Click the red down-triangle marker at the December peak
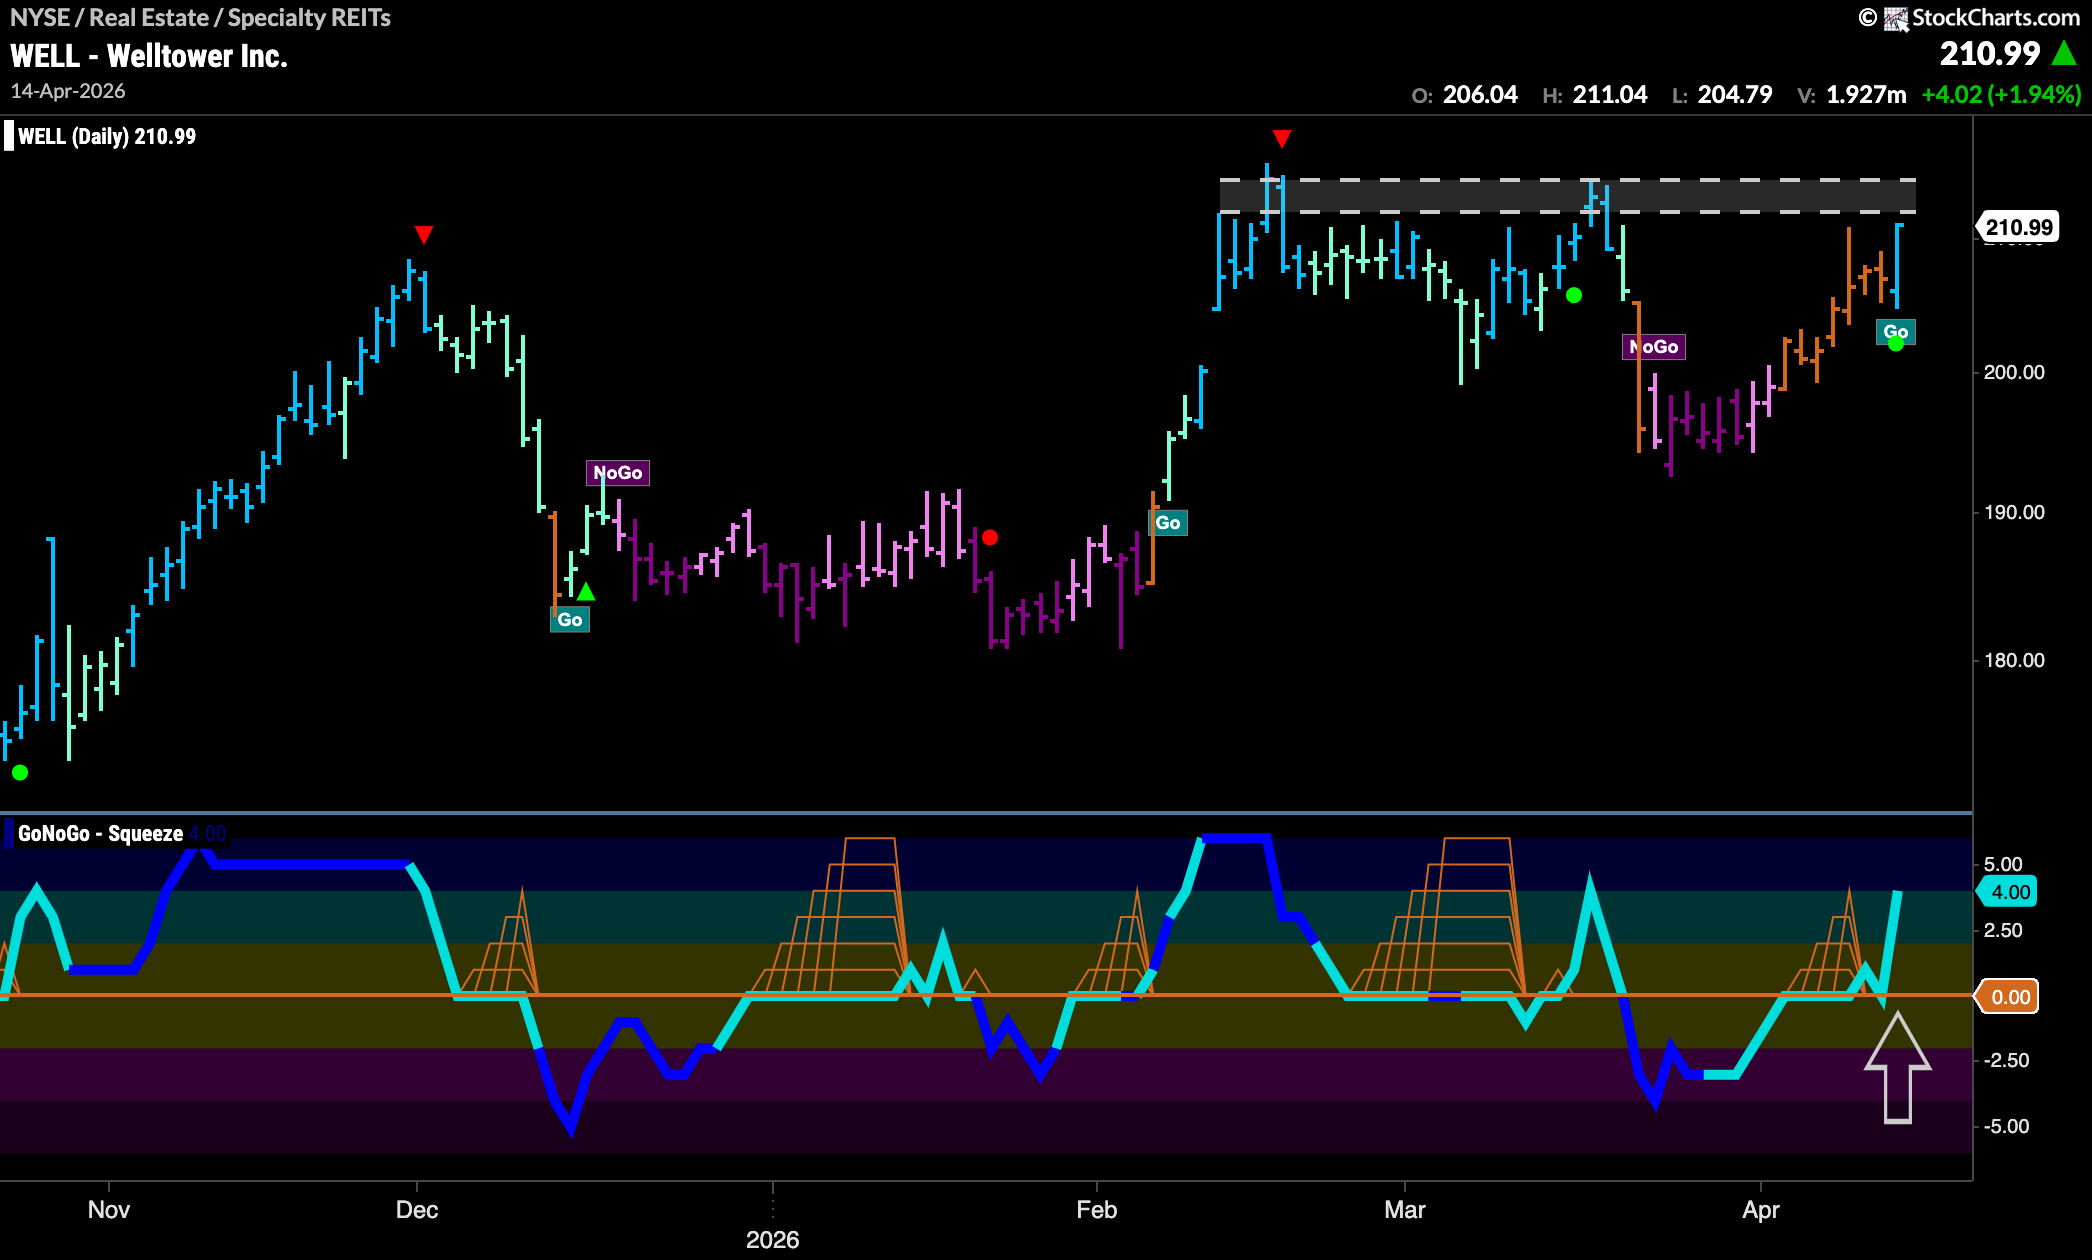Viewport: 2092px width, 1260px height. pos(424,235)
